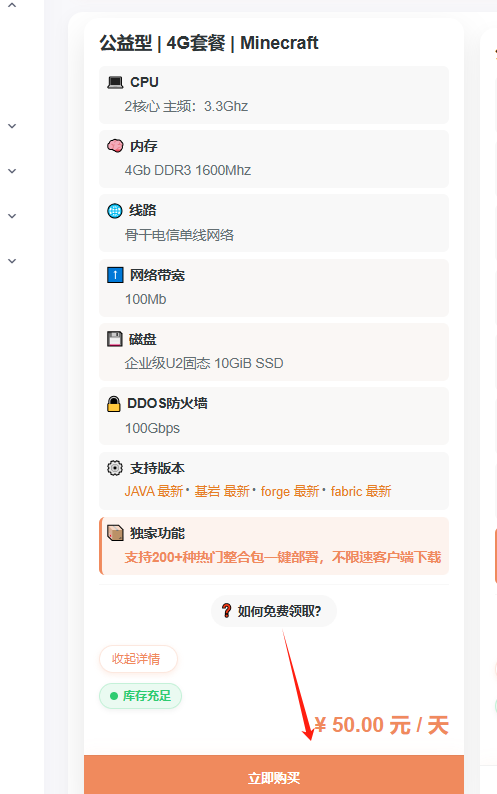Click the DDOS防火墙 heading text
The width and height of the screenshot is (497, 794).
pos(168,403)
